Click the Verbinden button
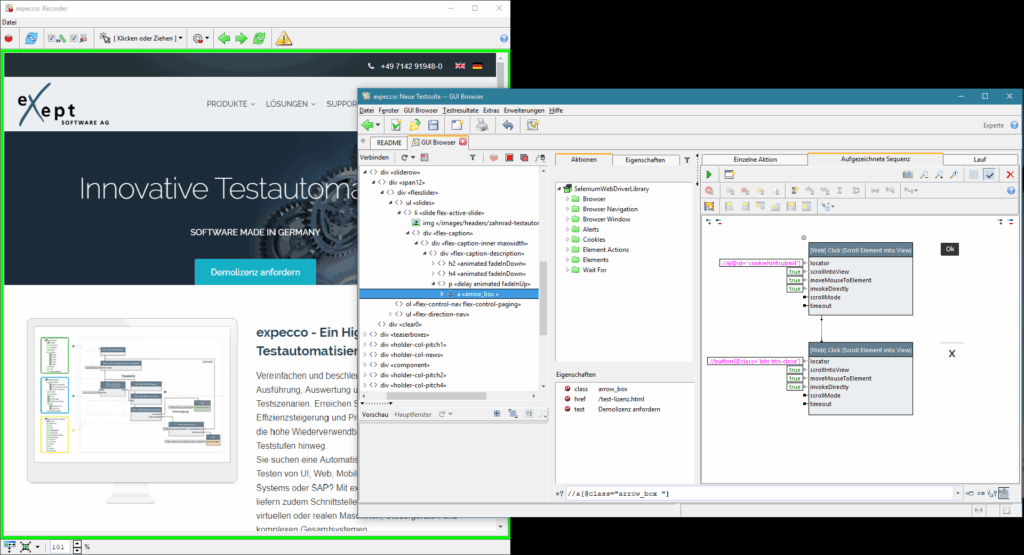Screen dimensions: 1024x555 click(375, 158)
